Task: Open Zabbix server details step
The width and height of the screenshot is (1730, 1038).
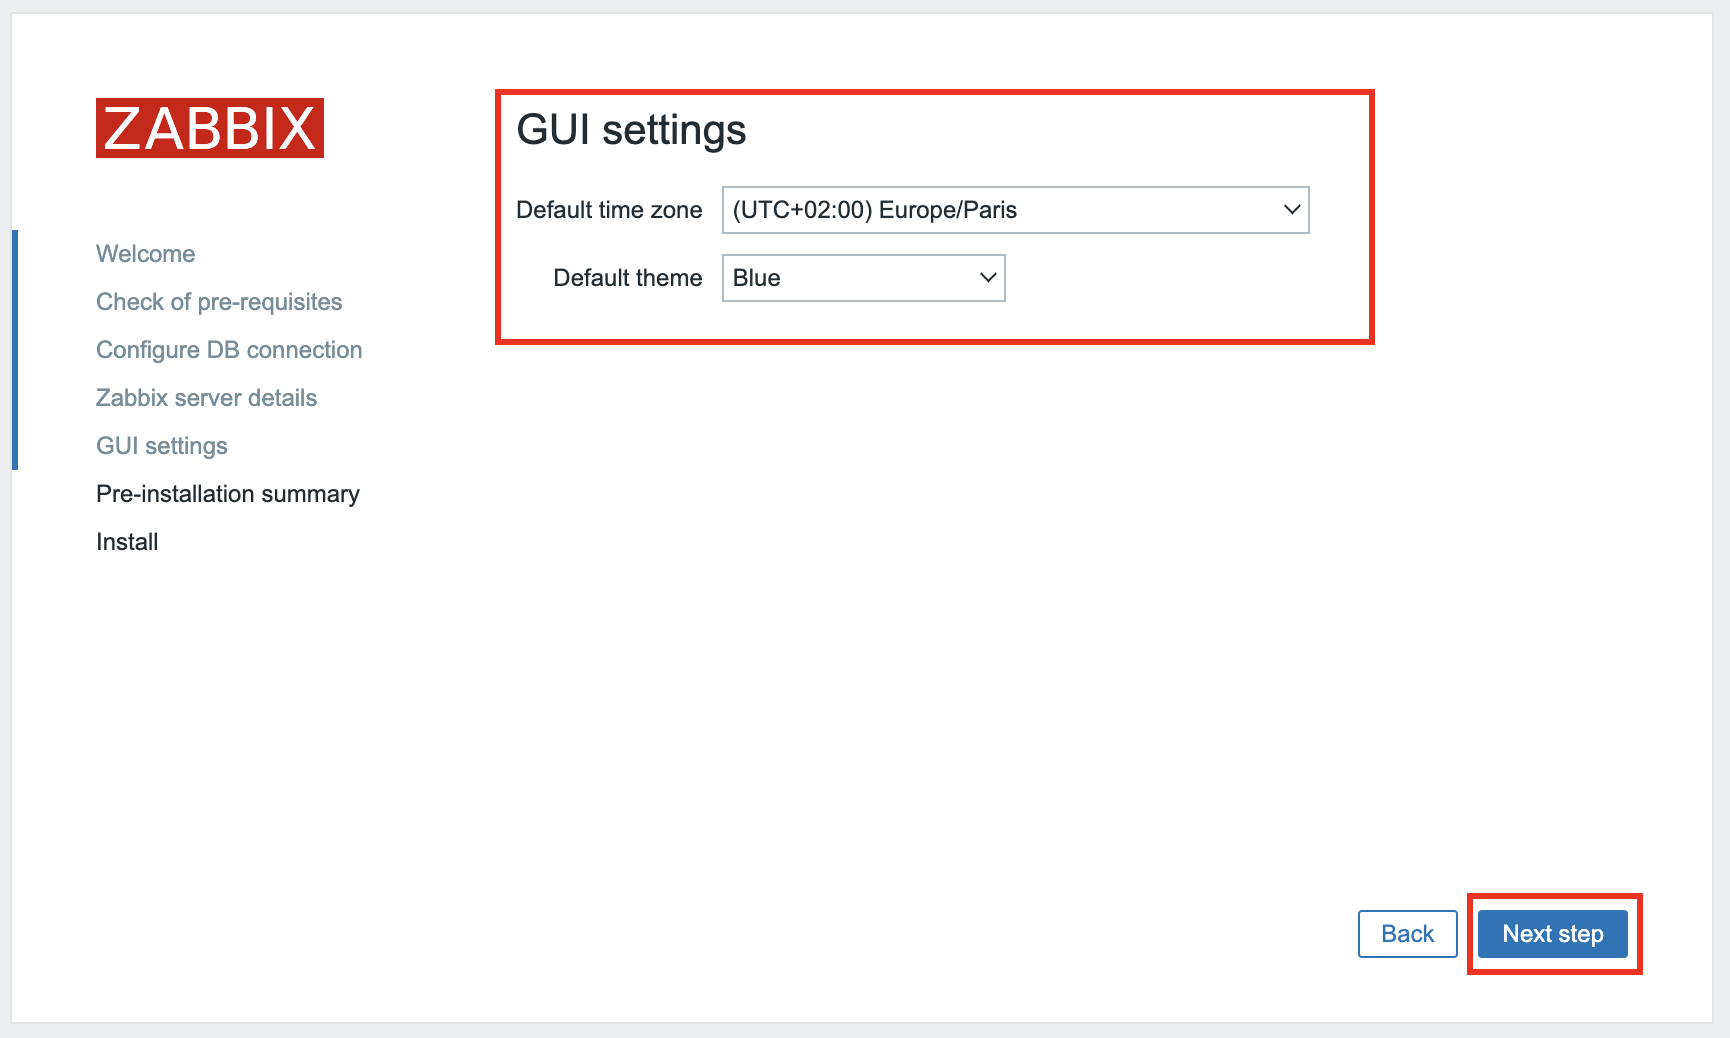Action: (206, 398)
